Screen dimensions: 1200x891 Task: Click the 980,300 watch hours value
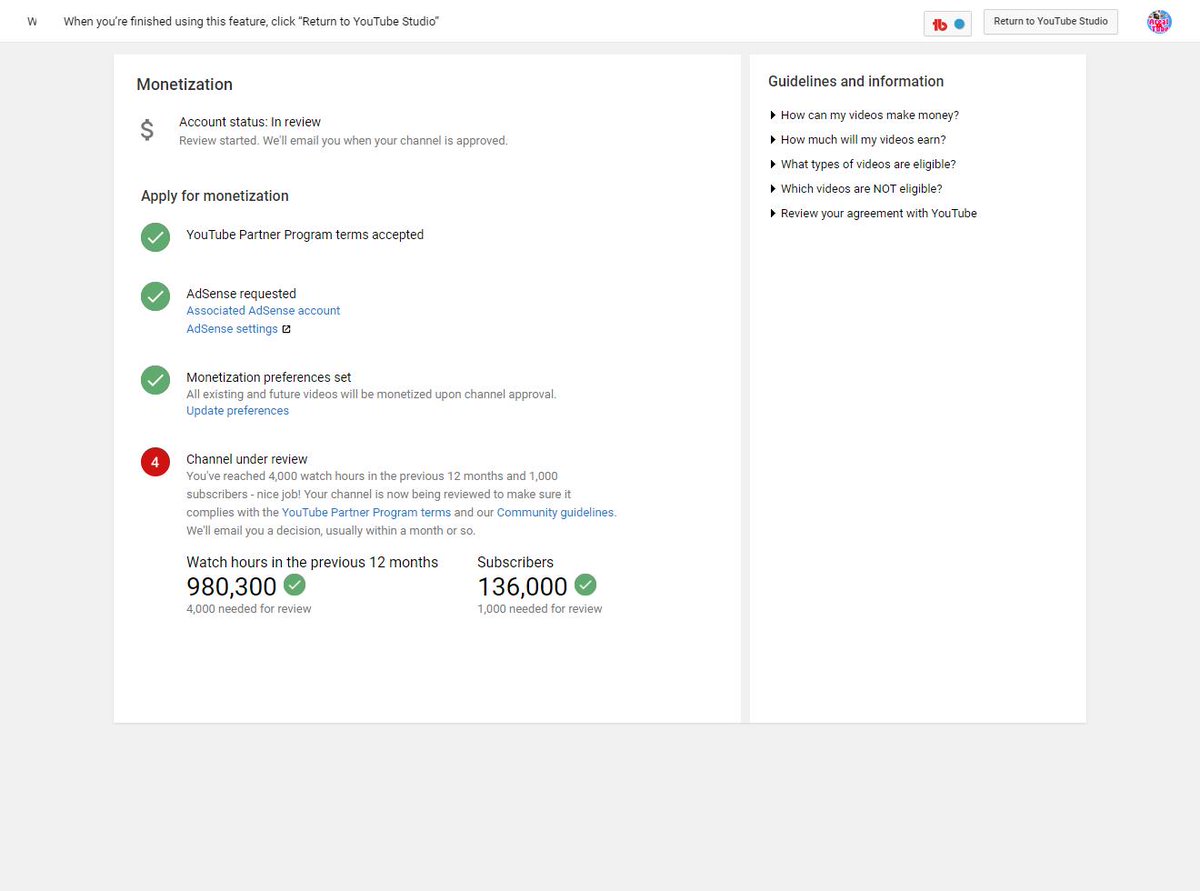point(232,587)
